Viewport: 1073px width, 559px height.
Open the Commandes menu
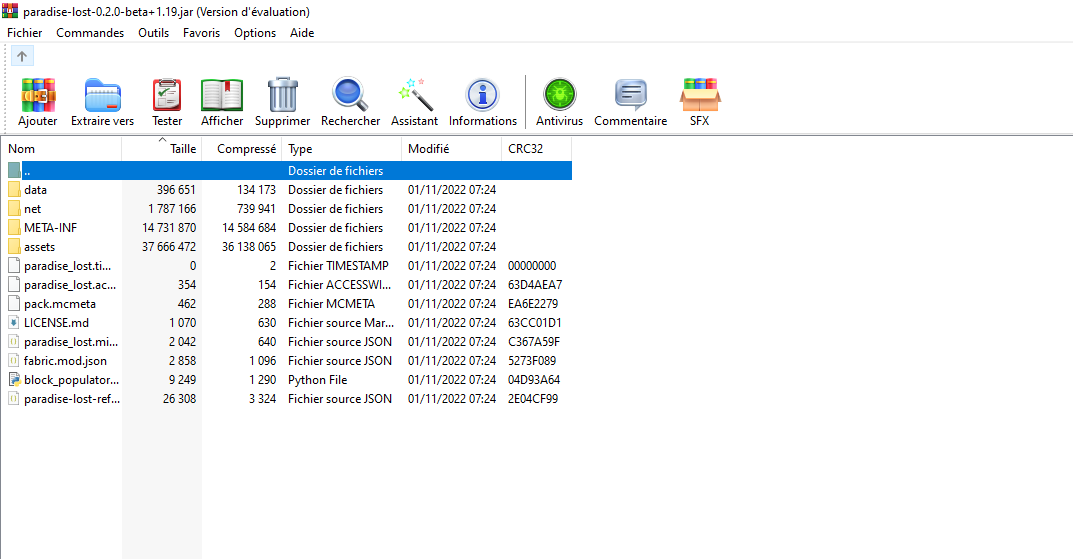[x=90, y=33]
